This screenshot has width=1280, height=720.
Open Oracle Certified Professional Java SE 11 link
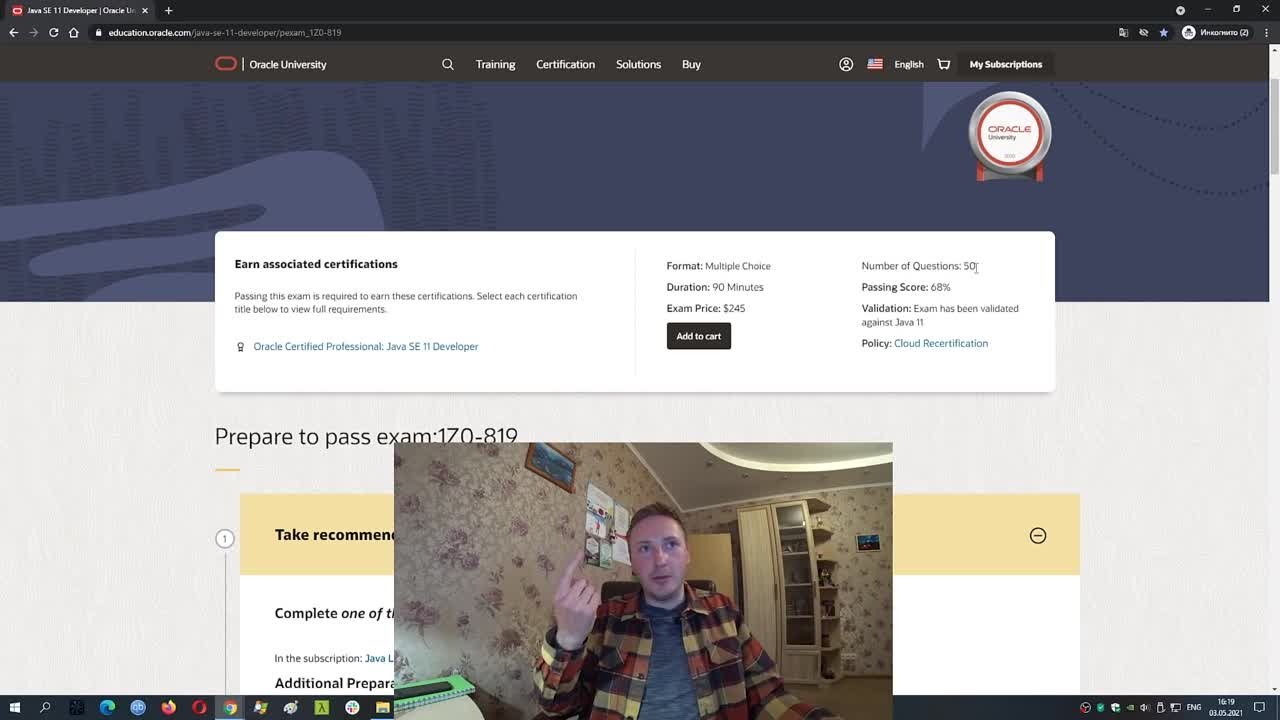pyautogui.click(x=365, y=346)
